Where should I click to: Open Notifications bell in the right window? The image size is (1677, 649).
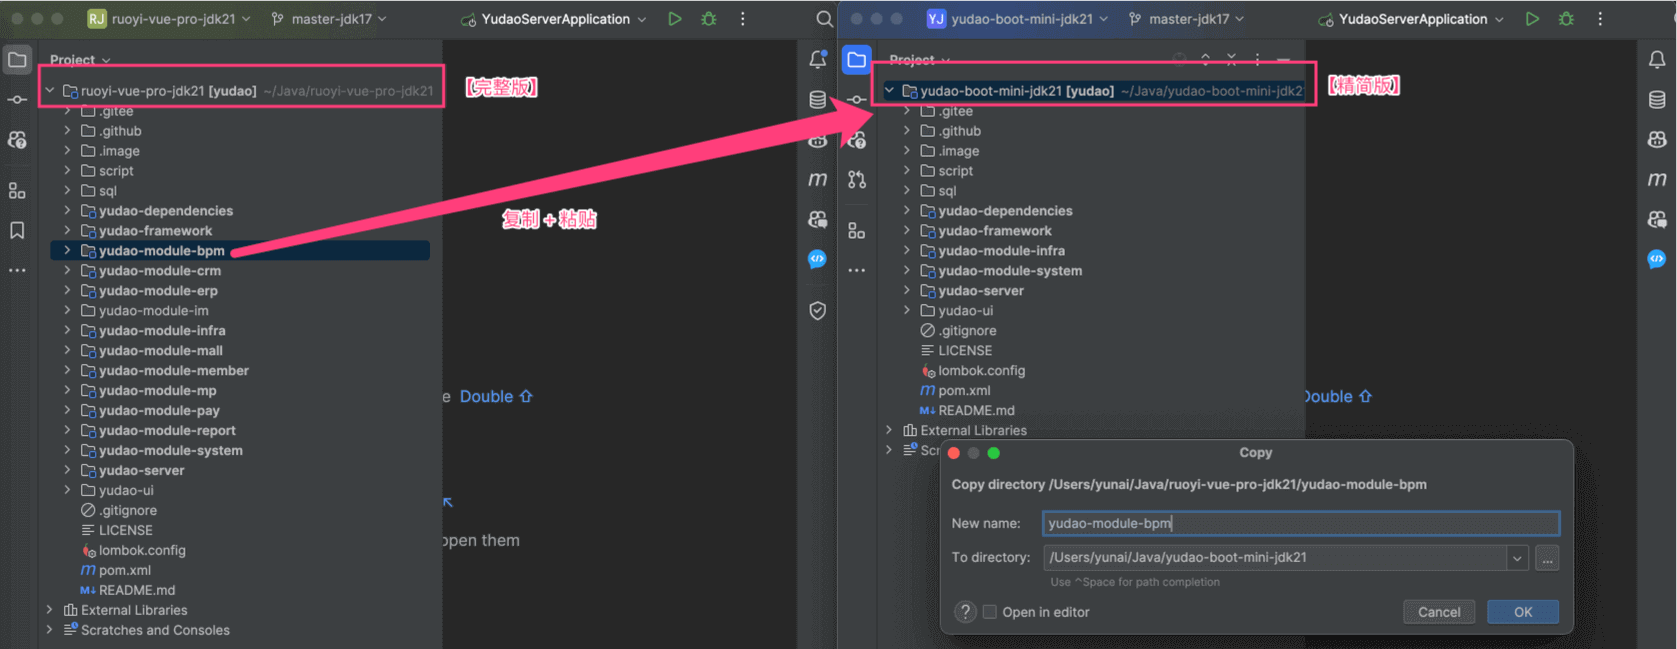click(1656, 60)
